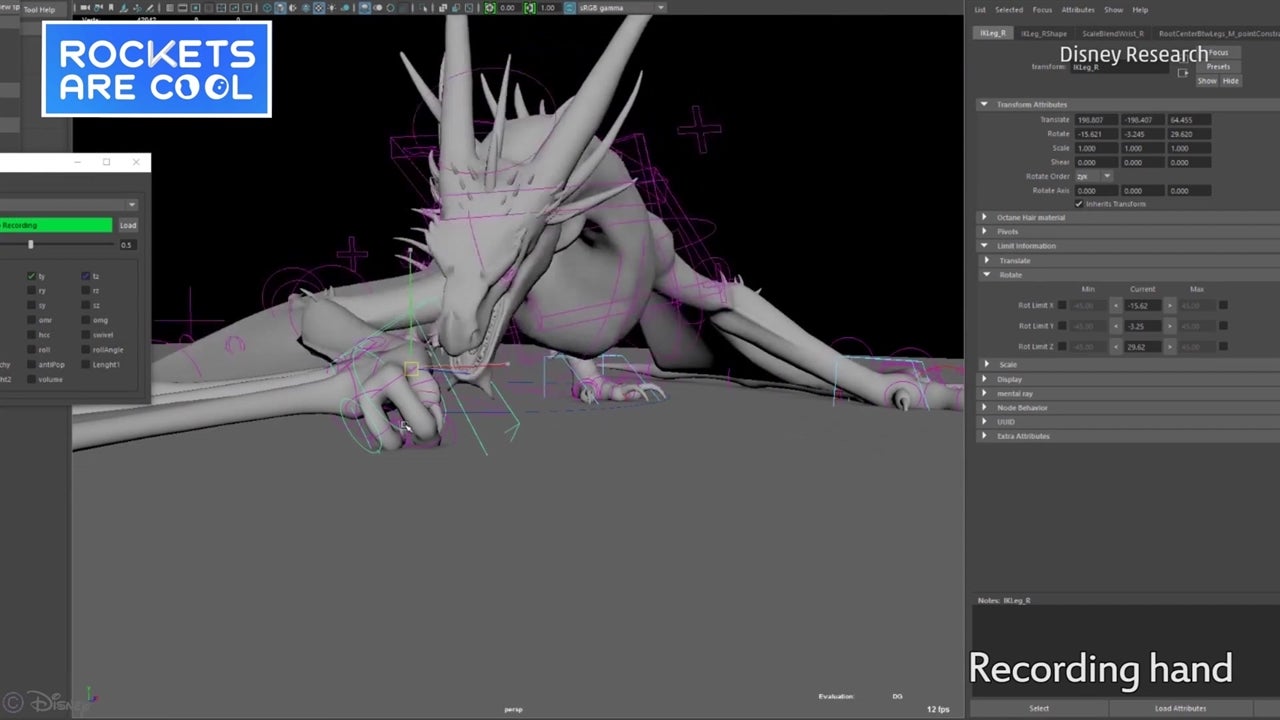The height and width of the screenshot is (720, 1280).
Task: Click the slider handle in recording window
Action: [x=30, y=244]
